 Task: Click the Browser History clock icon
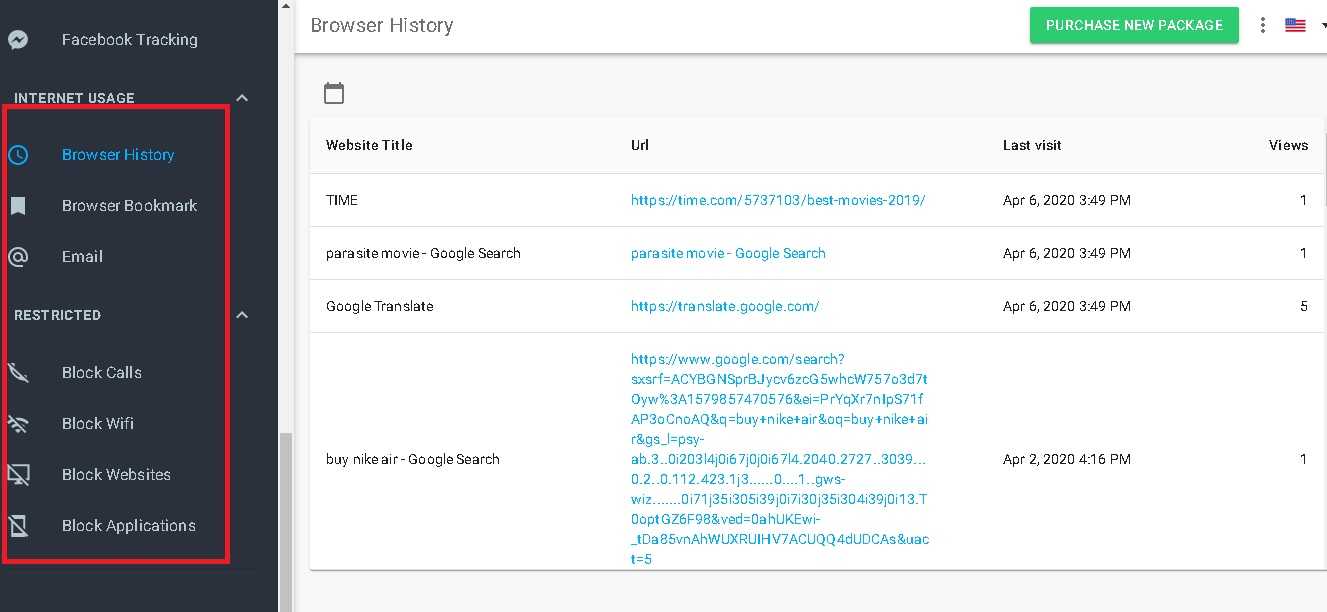[x=18, y=155]
